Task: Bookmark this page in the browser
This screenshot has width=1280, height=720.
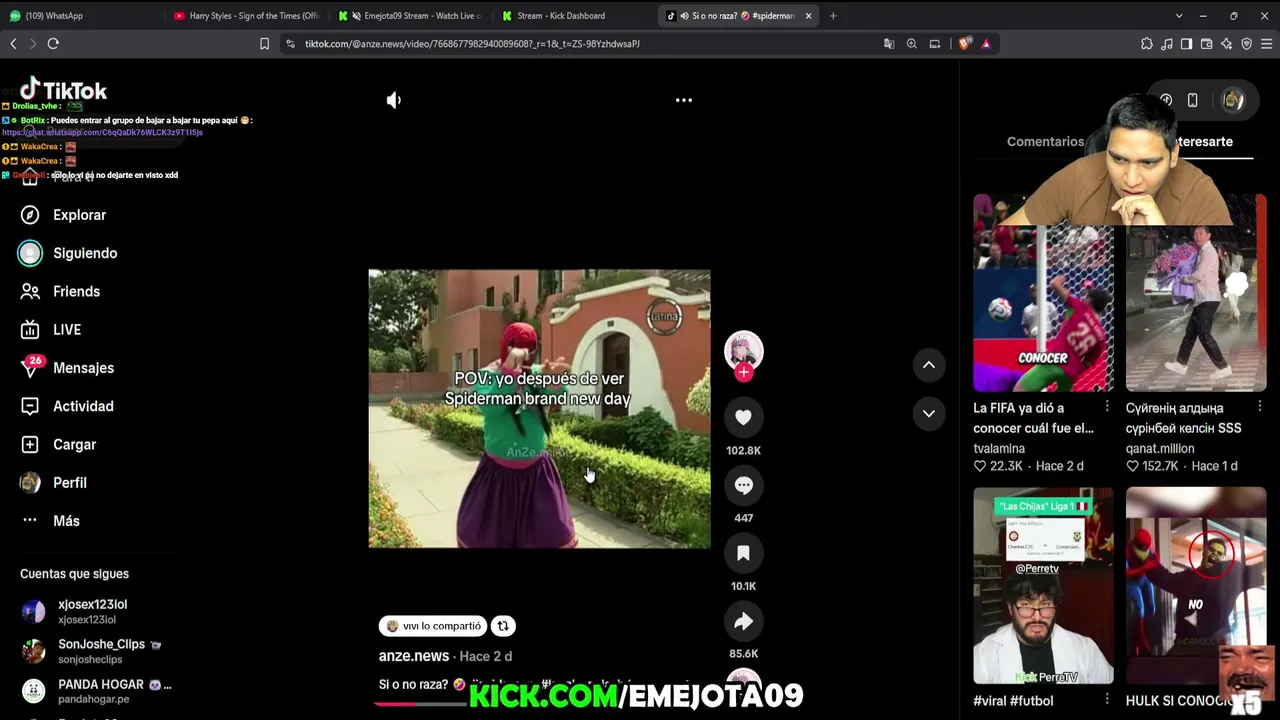Action: click(x=264, y=44)
